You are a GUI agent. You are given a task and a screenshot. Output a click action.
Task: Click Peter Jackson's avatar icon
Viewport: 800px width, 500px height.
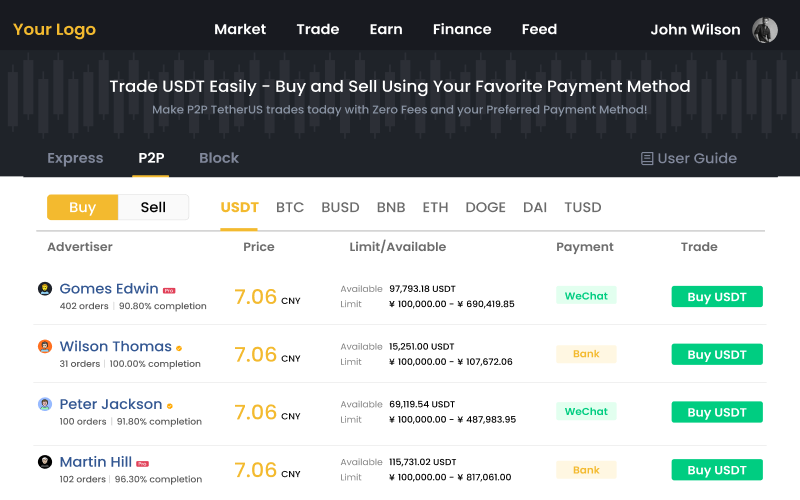point(45,404)
